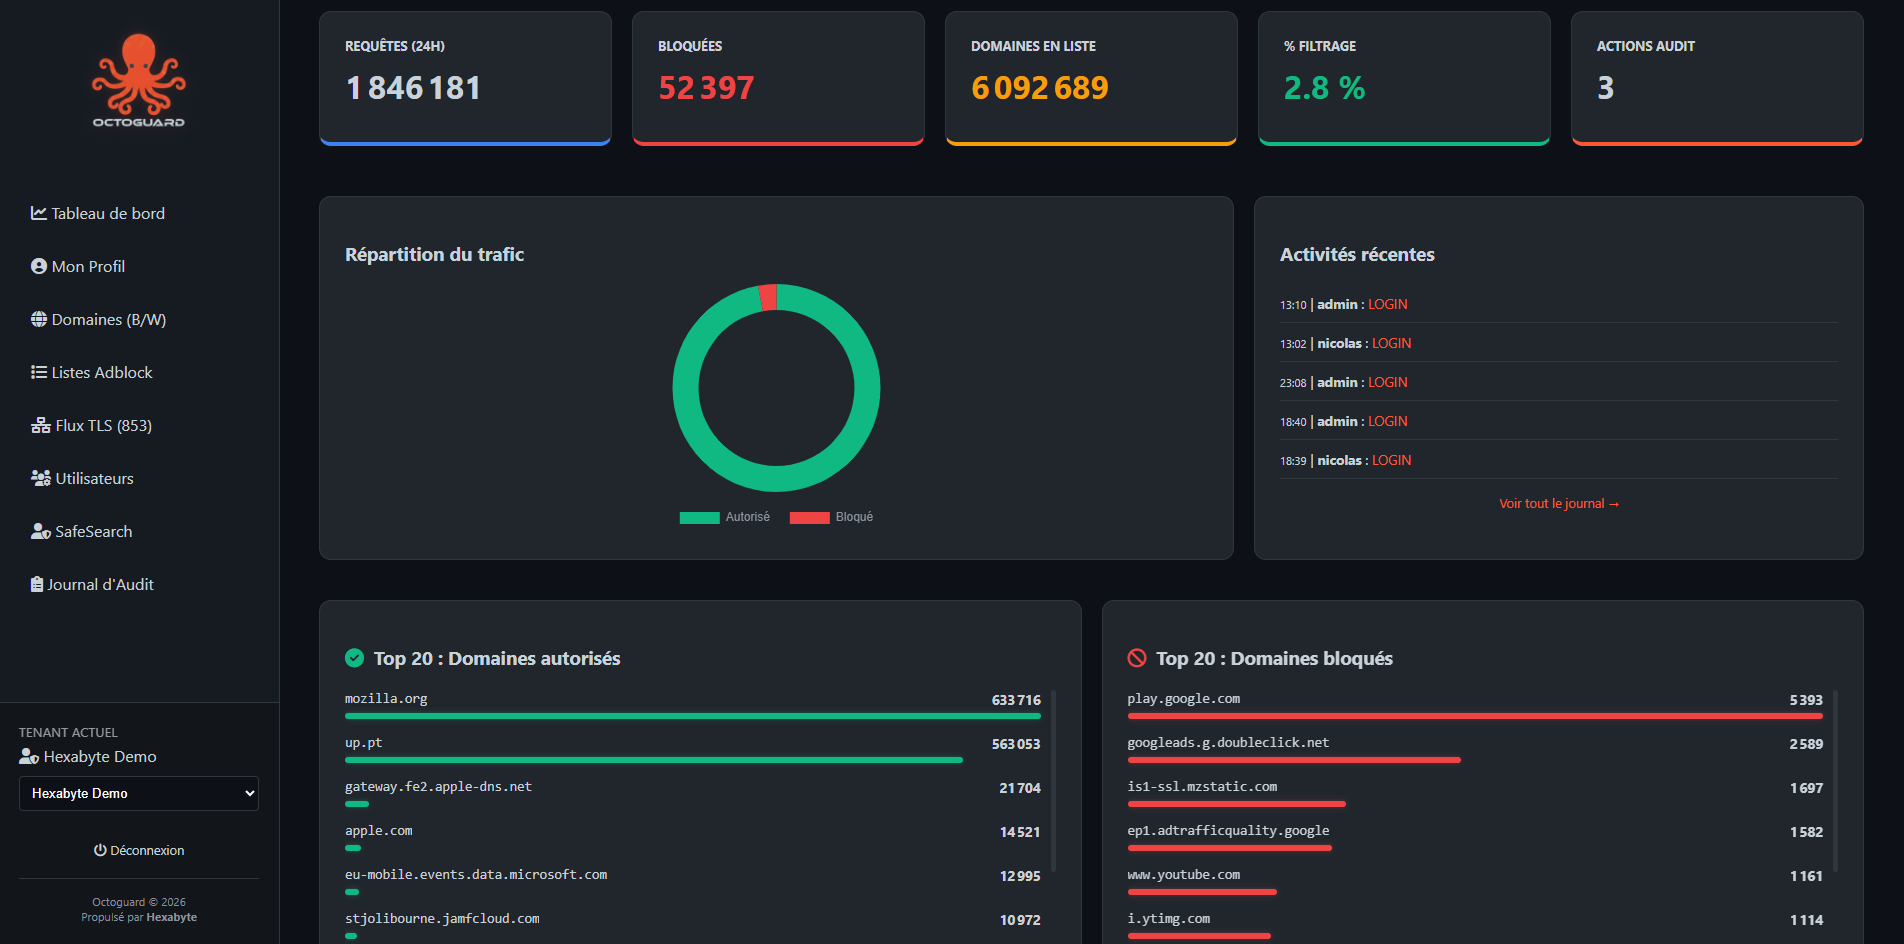Follow the Voir tout le journal link
The width and height of the screenshot is (1904, 944).
[1558, 503]
